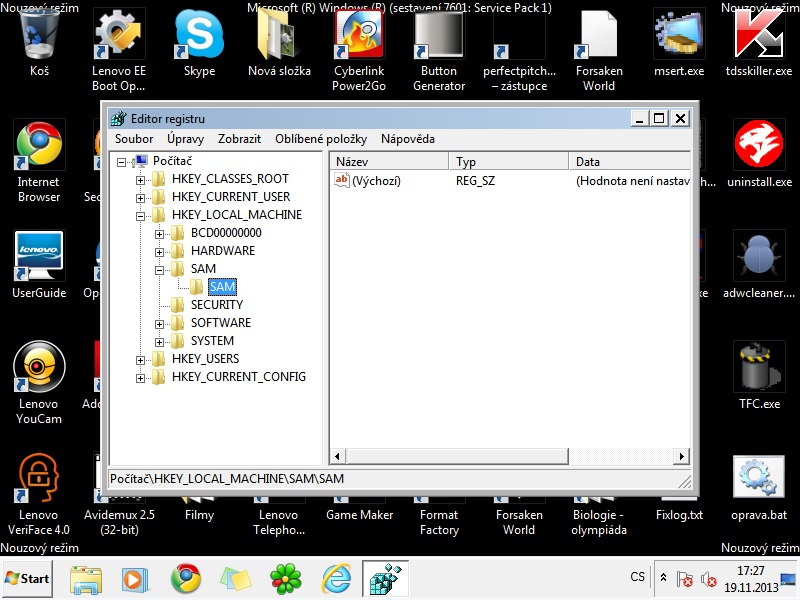The height and width of the screenshot is (600, 800).
Task: Open the Oblíbené položky menu
Action: tap(321, 139)
